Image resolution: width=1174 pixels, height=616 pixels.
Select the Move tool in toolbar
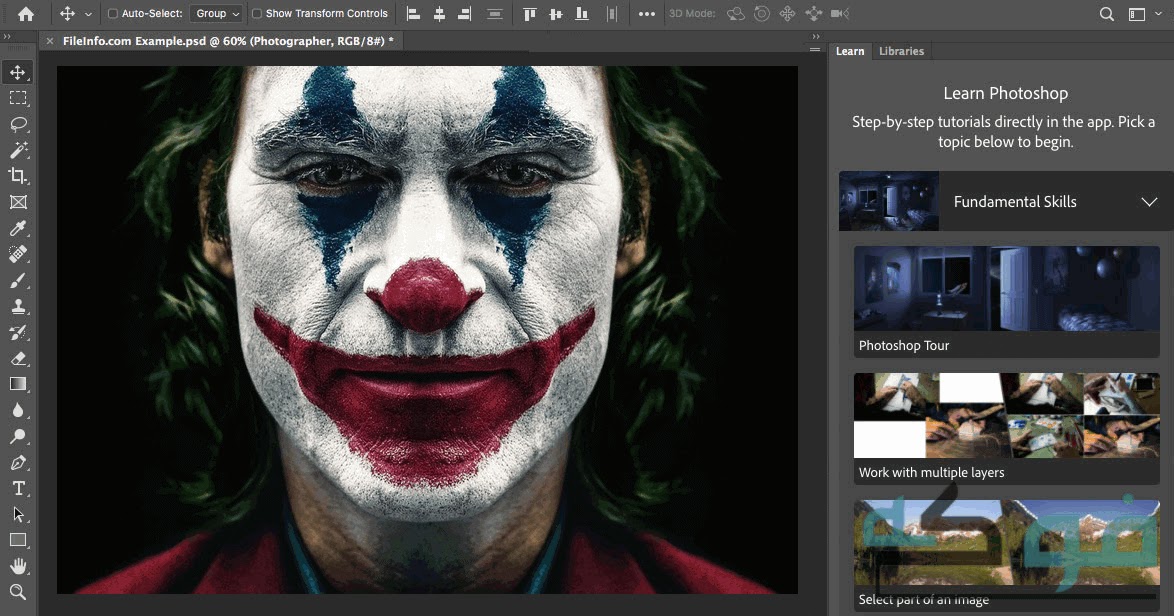click(18, 73)
